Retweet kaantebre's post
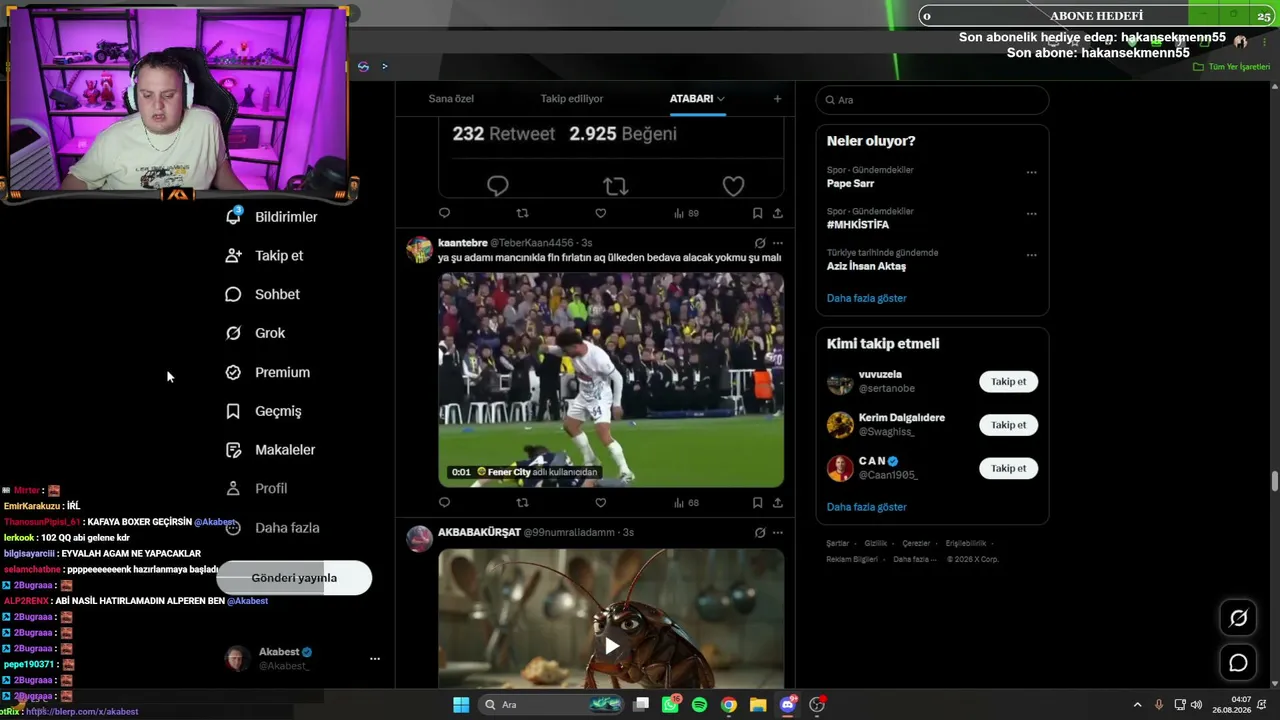 pos(522,502)
